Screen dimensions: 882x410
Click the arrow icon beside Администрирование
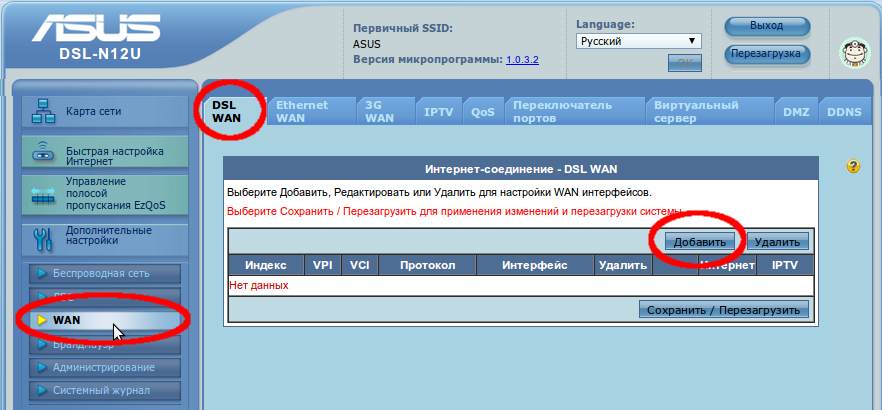[42, 367]
